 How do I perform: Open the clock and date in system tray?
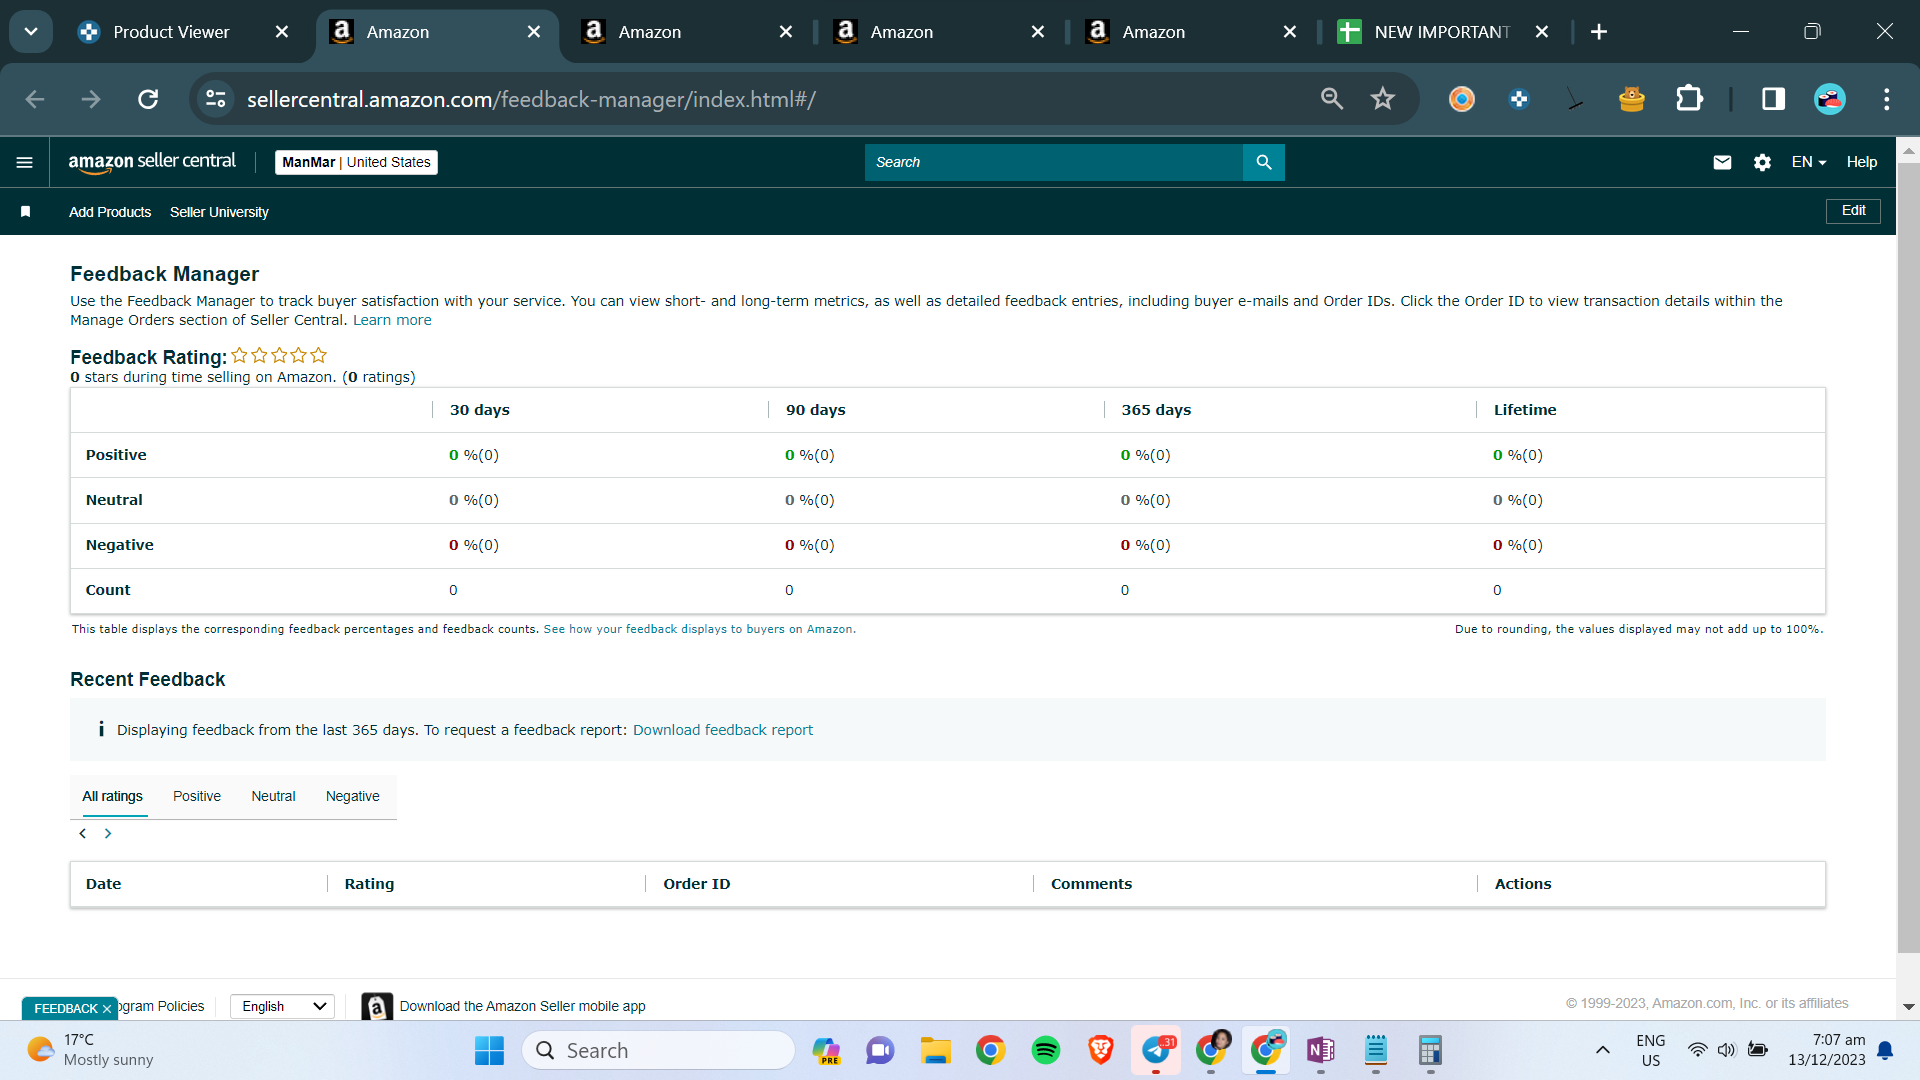point(1827,1050)
